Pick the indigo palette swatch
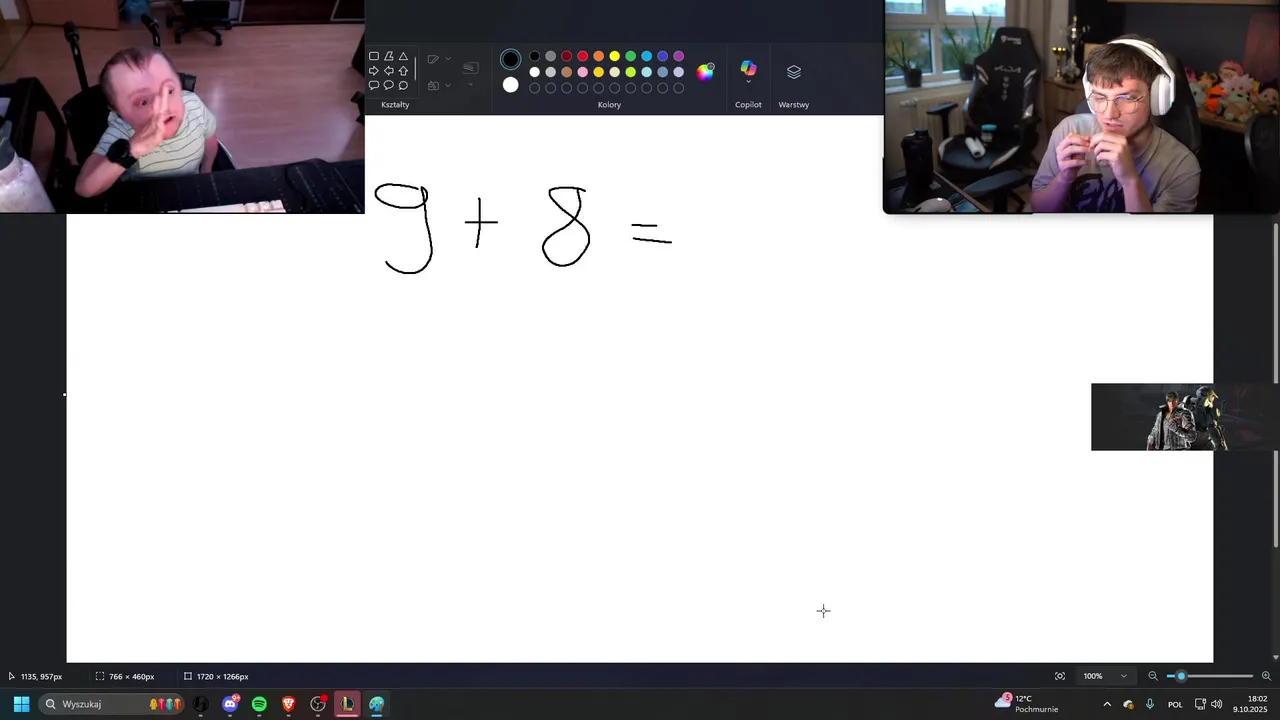Viewport: 1280px width, 720px height. point(663,56)
